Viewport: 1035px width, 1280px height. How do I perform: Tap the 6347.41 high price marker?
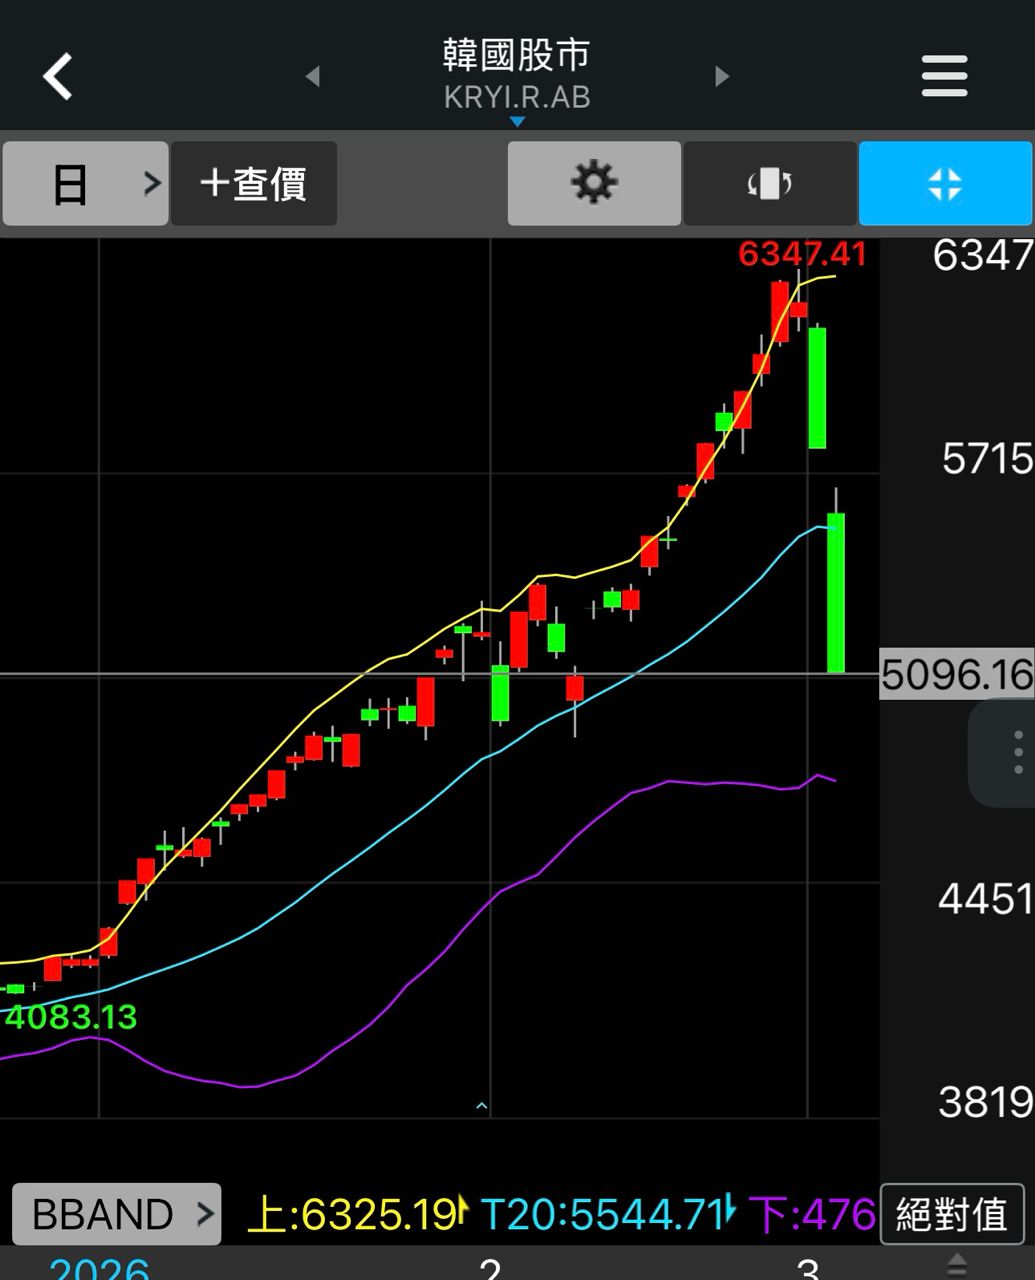[x=801, y=254]
